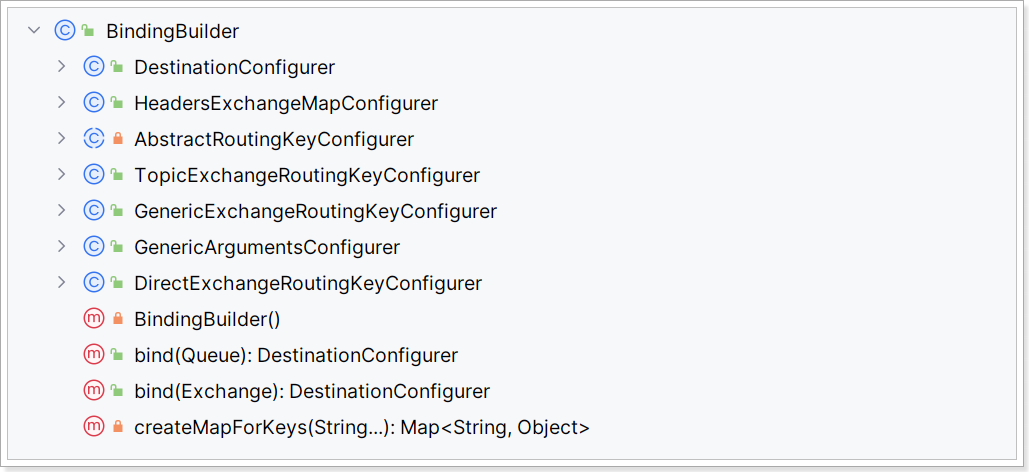
Task: Select the createMapForKeys(String...) method entry
Action: (x=362, y=428)
